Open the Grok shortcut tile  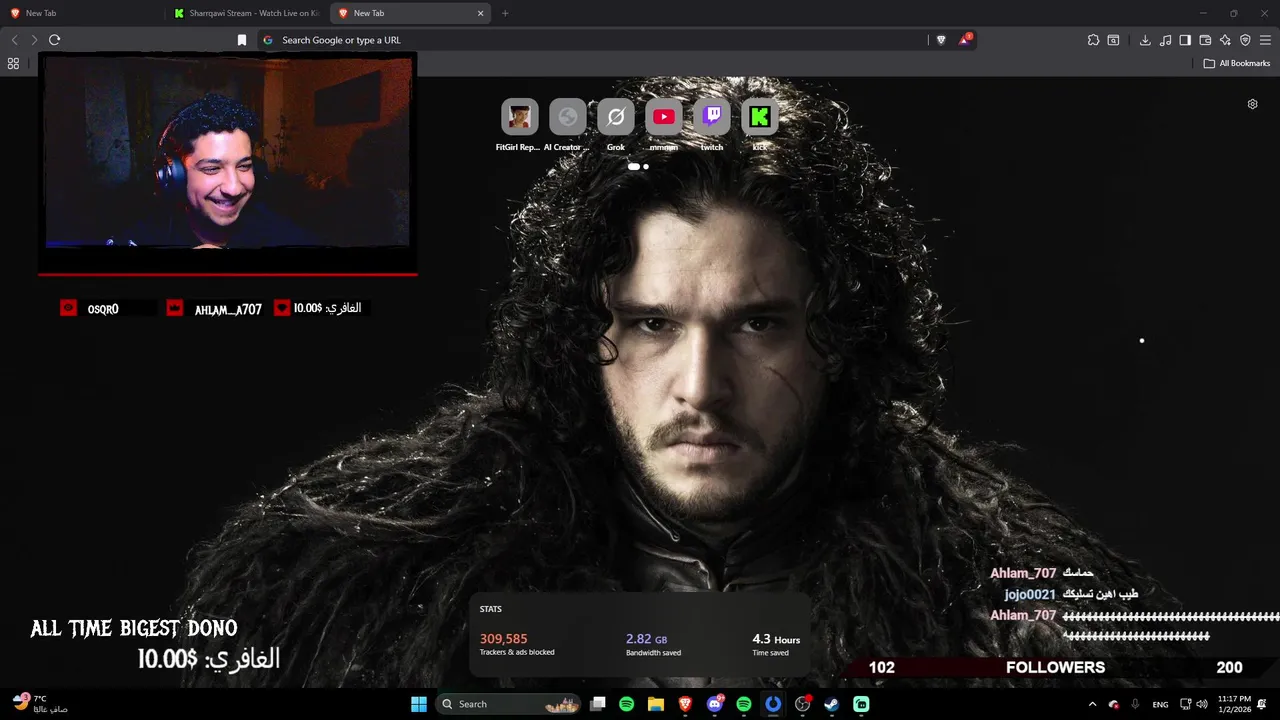click(616, 117)
